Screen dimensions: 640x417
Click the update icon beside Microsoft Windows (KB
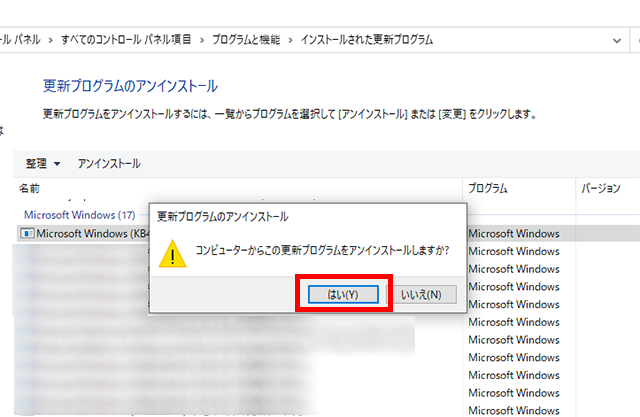[x=27, y=233]
